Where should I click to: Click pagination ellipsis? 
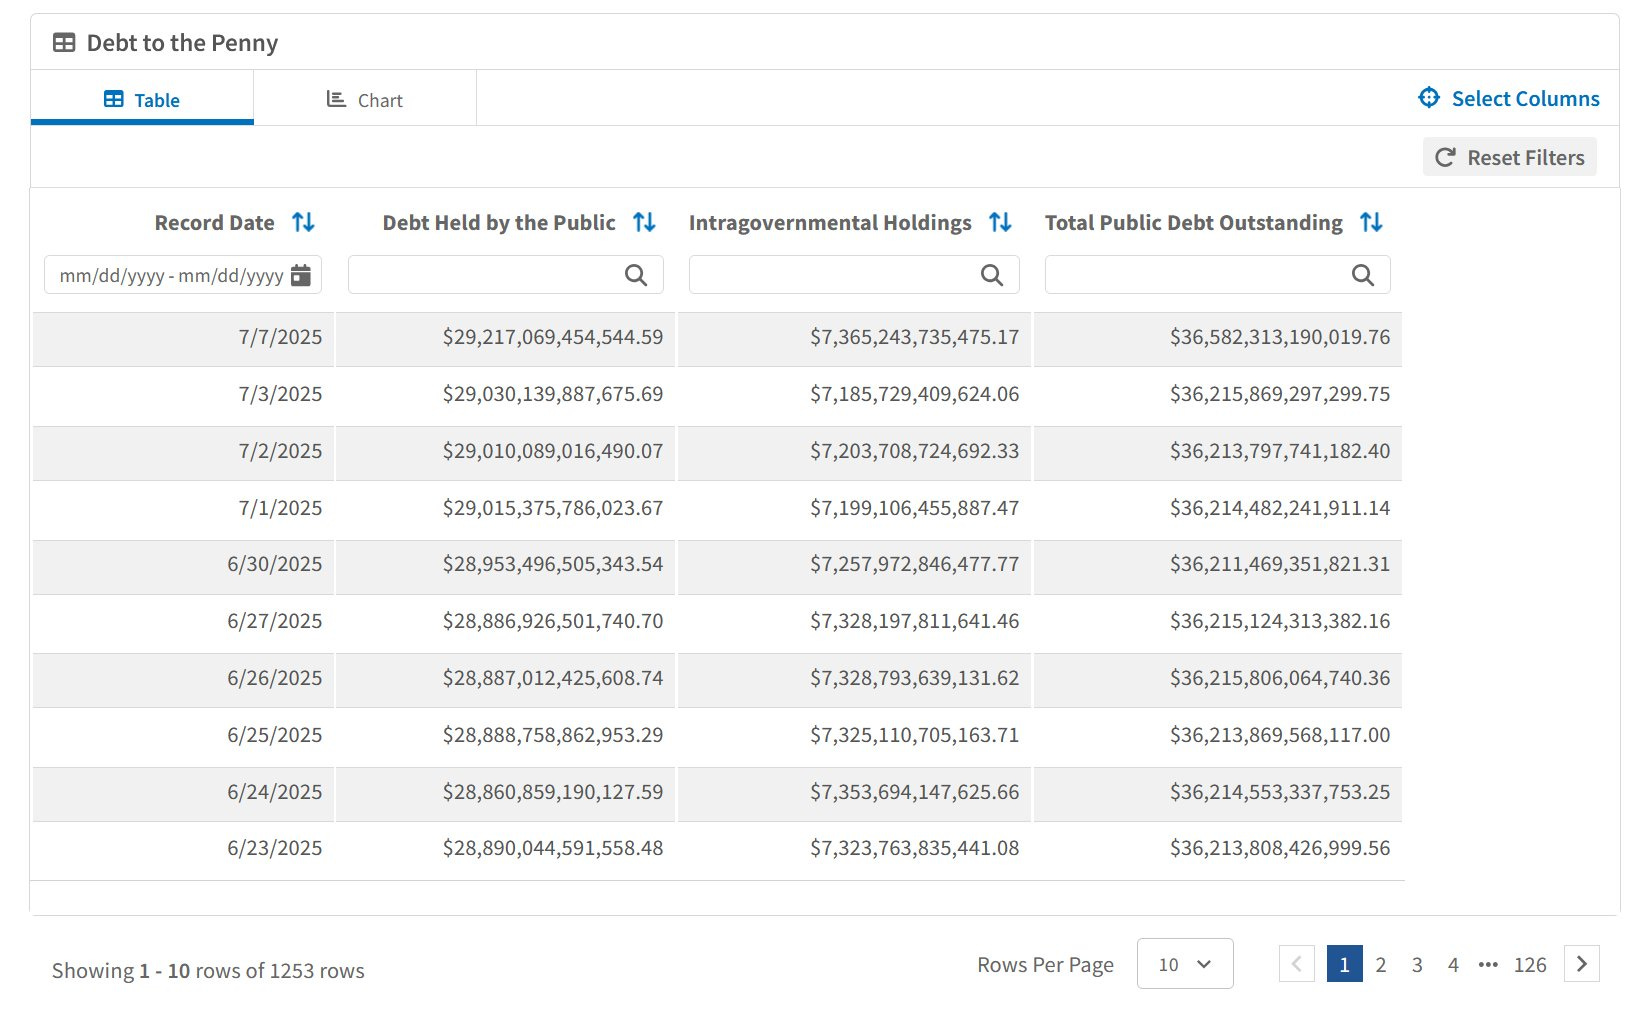1488,965
